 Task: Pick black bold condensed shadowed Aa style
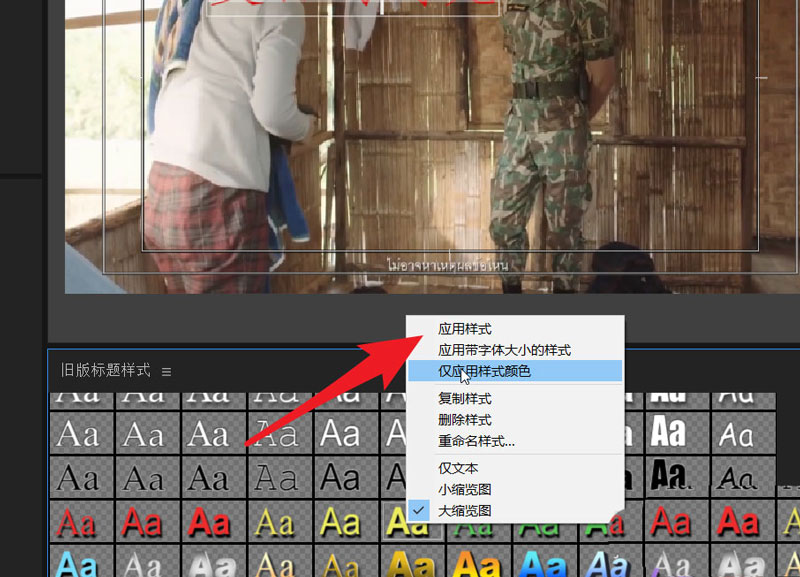[x=677, y=478]
